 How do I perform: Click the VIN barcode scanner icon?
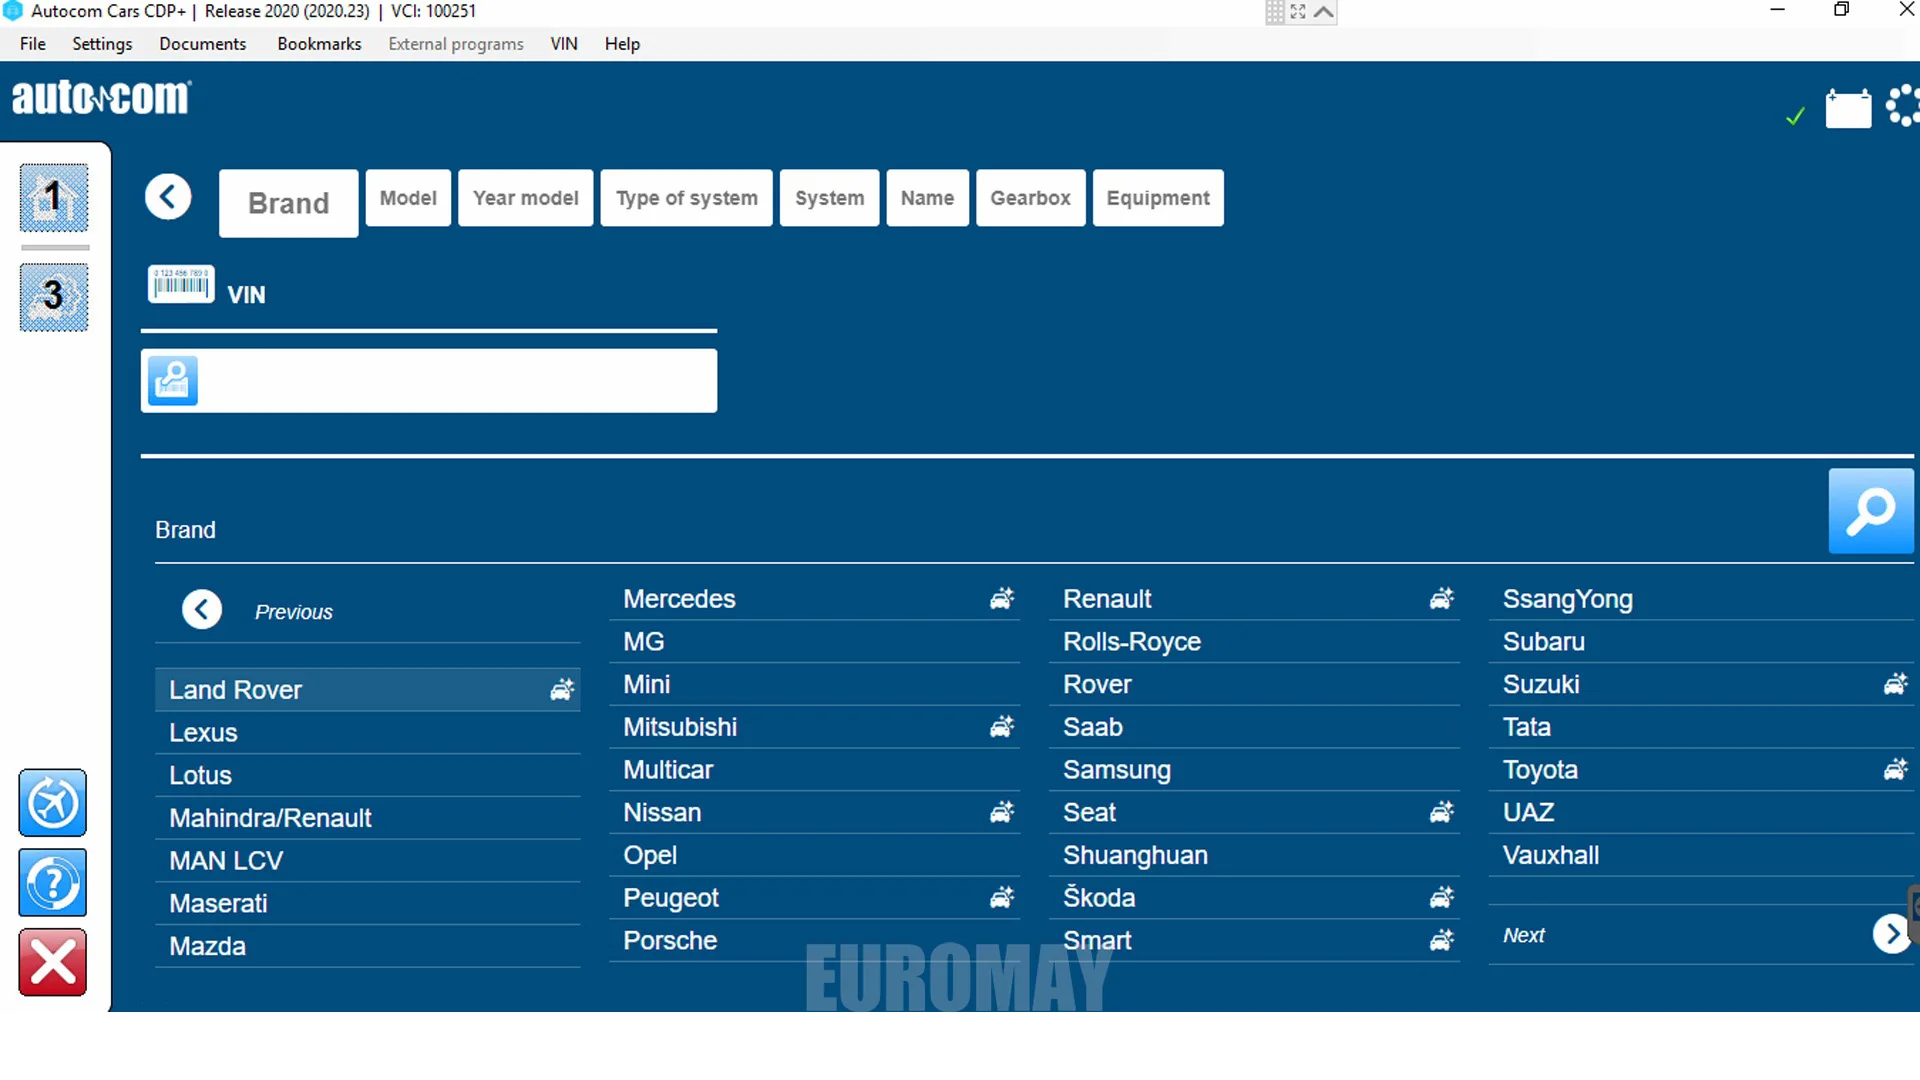(181, 284)
